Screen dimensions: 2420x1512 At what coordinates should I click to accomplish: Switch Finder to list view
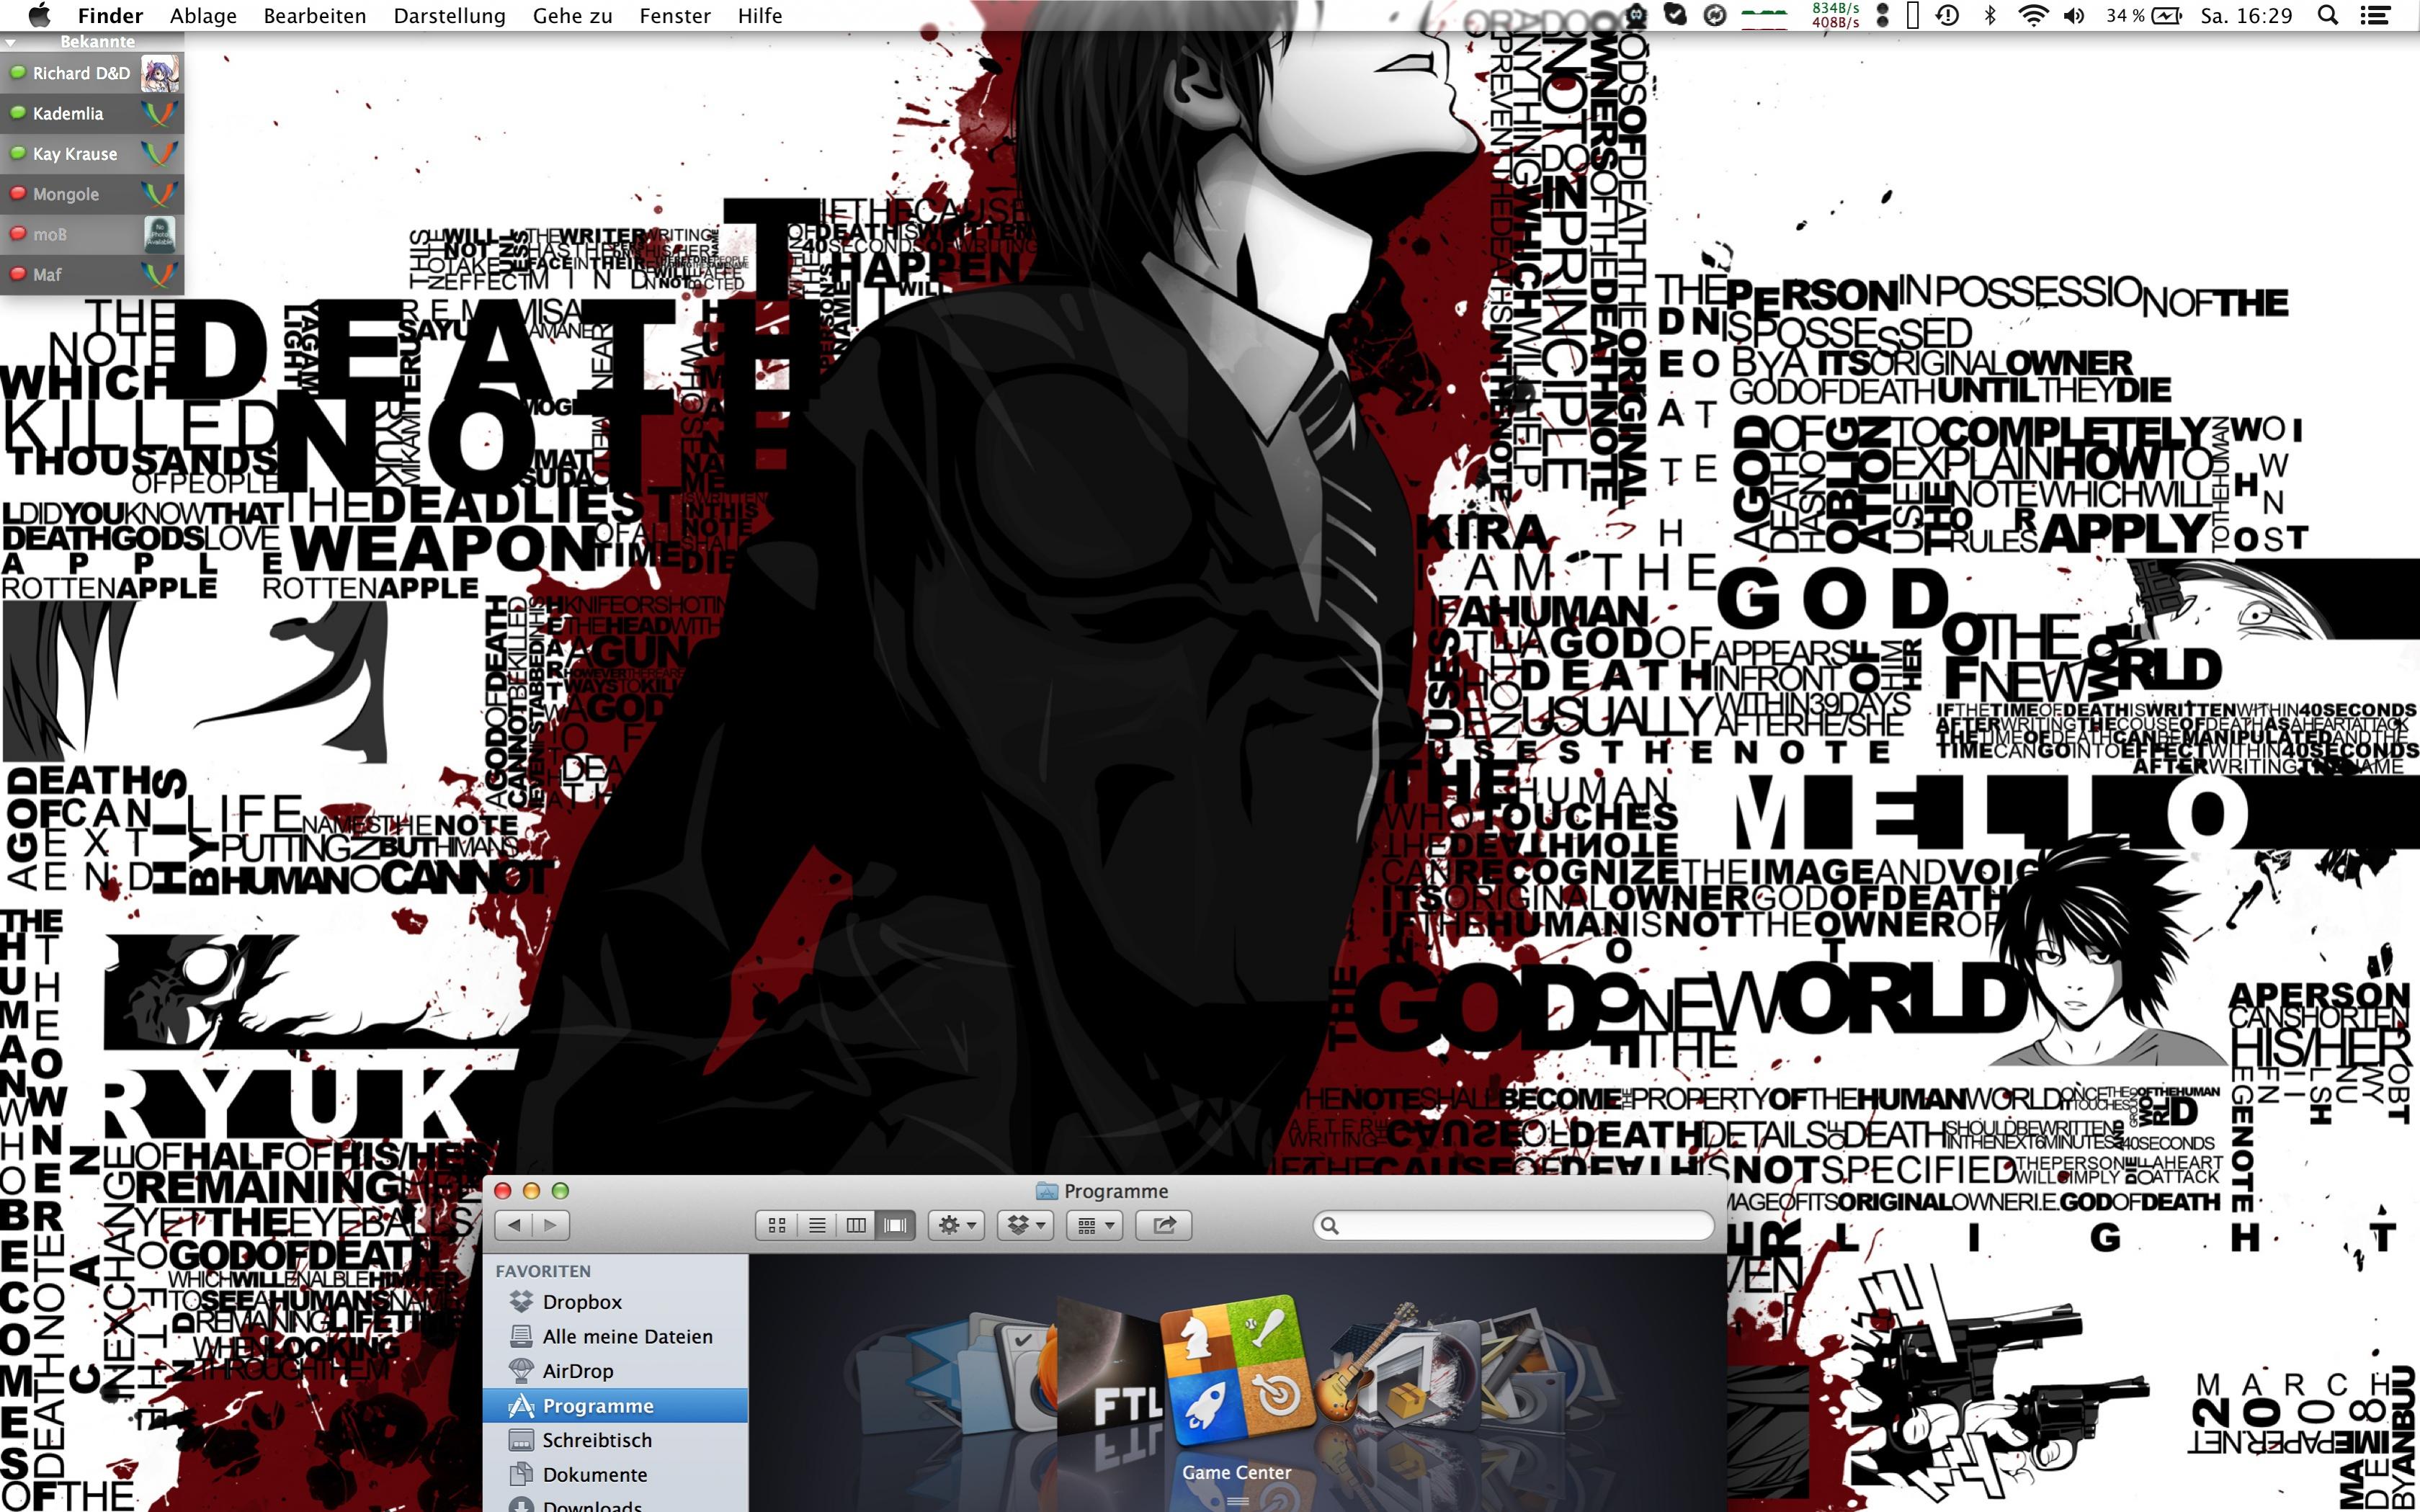[817, 1225]
